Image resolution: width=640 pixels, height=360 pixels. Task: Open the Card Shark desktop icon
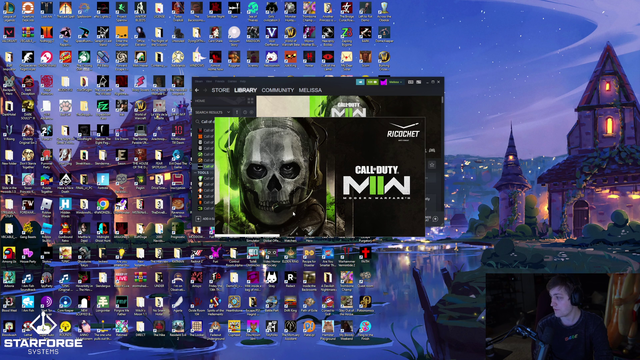coord(215,33)
